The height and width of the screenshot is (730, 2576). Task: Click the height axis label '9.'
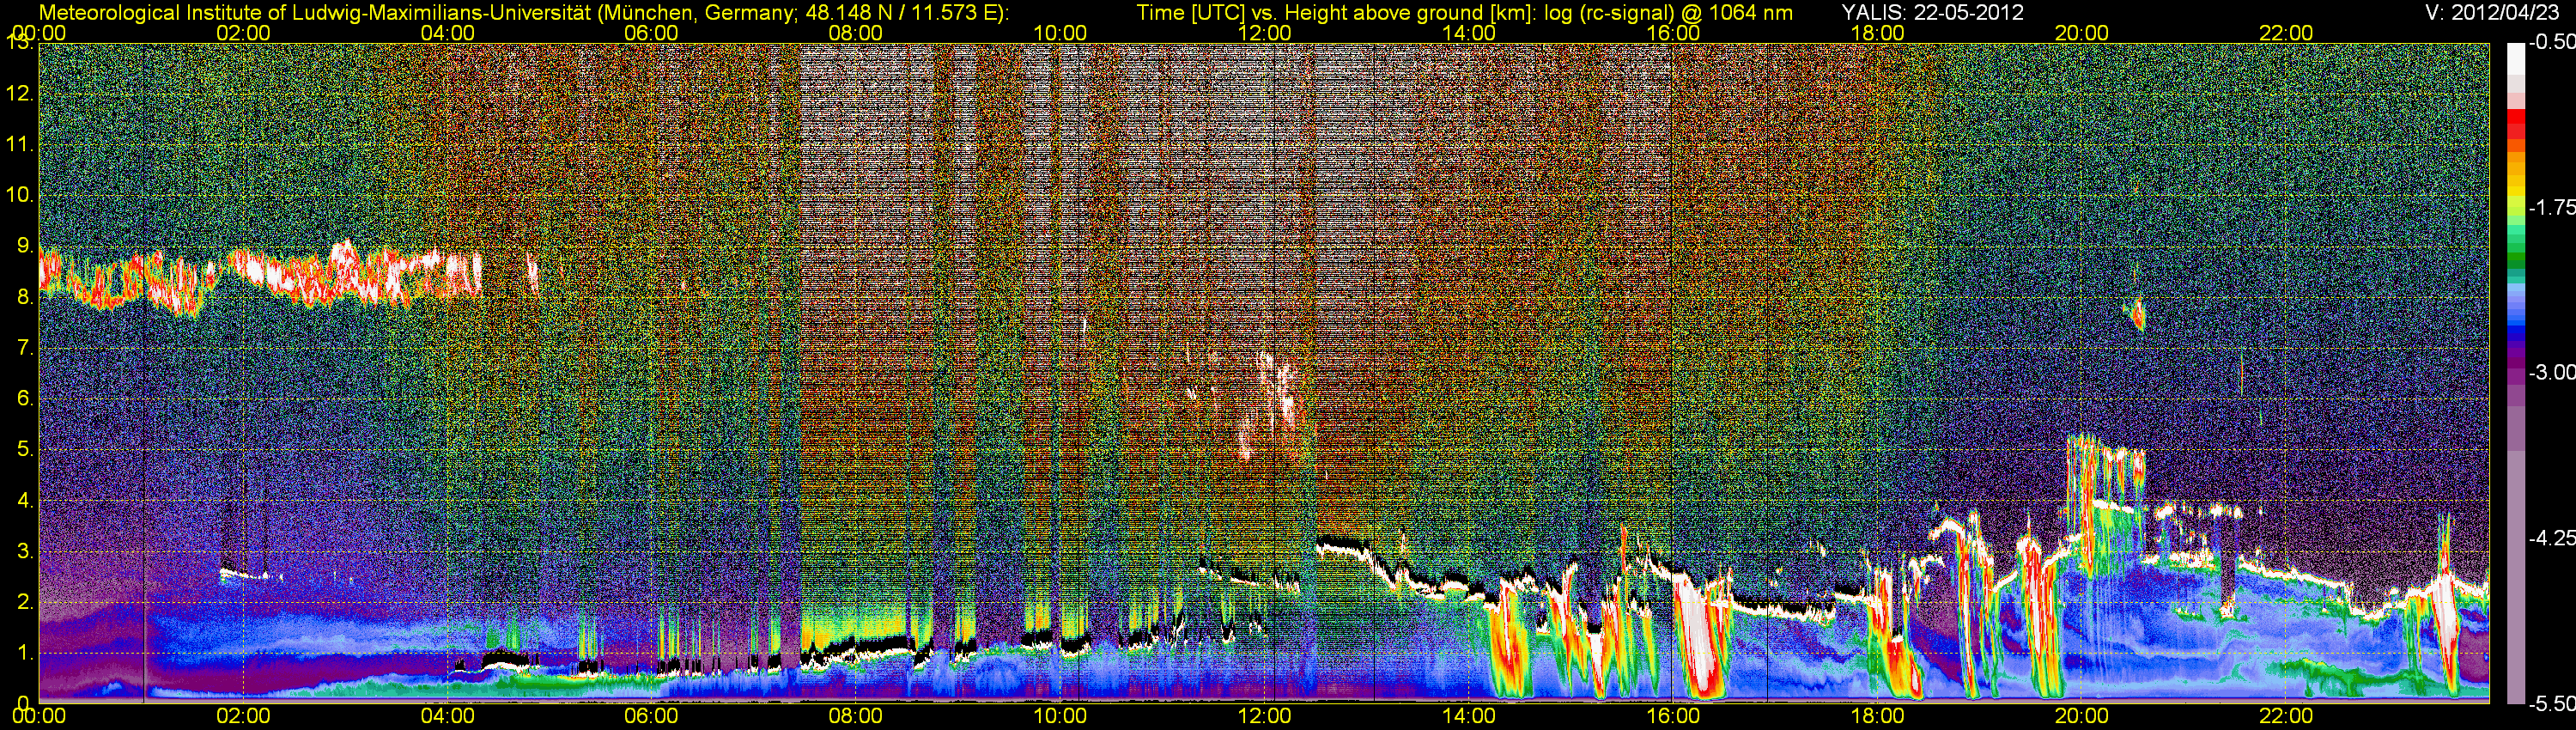tap(25, 245)
